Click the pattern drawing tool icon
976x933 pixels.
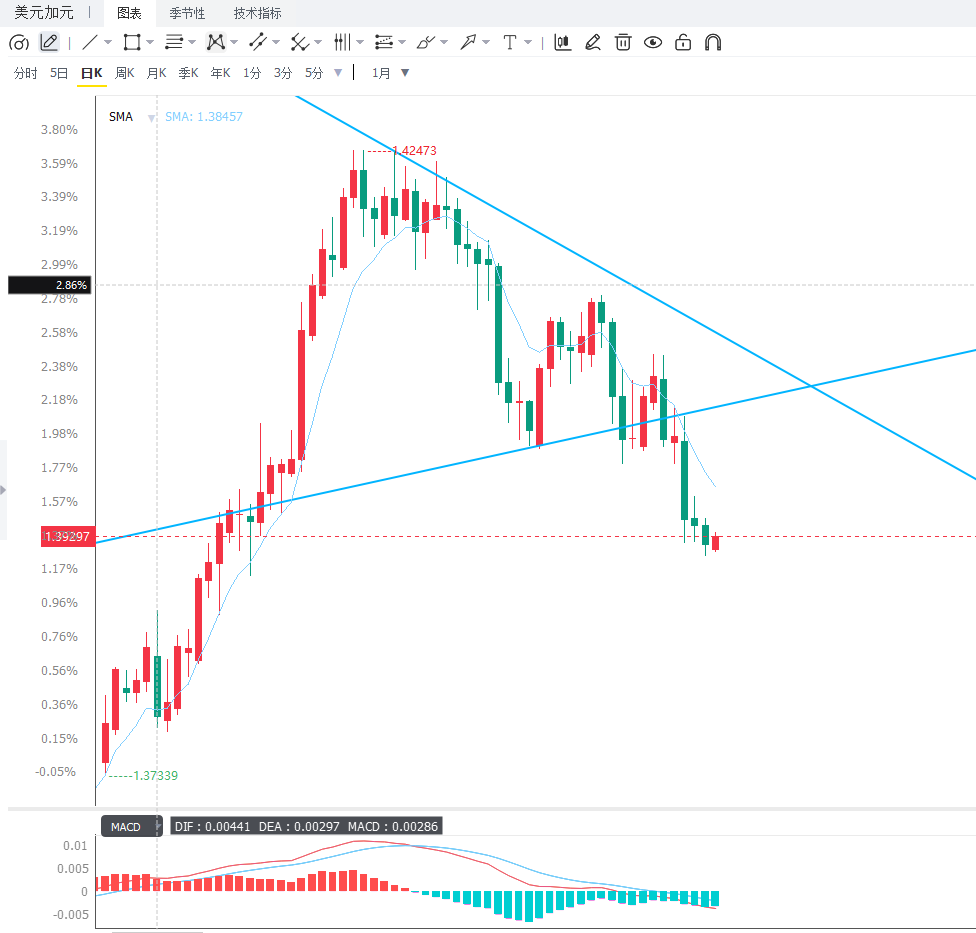216,42
